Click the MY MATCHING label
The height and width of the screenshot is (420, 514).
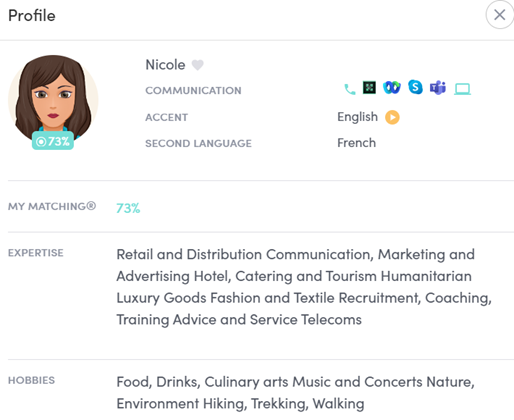click(x=52, y=206)
